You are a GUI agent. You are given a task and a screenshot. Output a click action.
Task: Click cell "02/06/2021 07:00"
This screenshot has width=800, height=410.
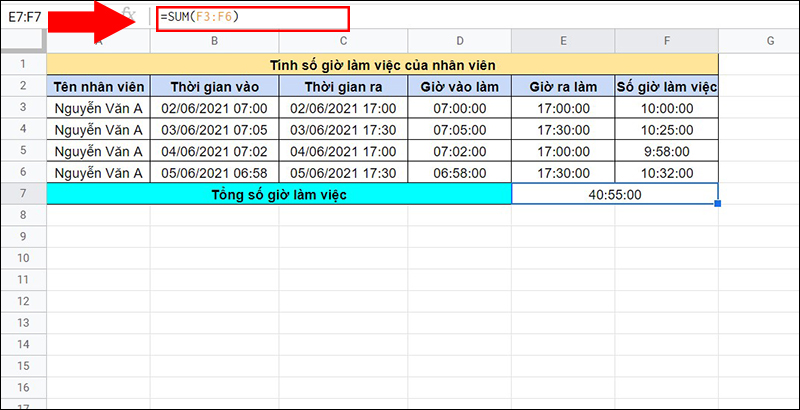215,108
